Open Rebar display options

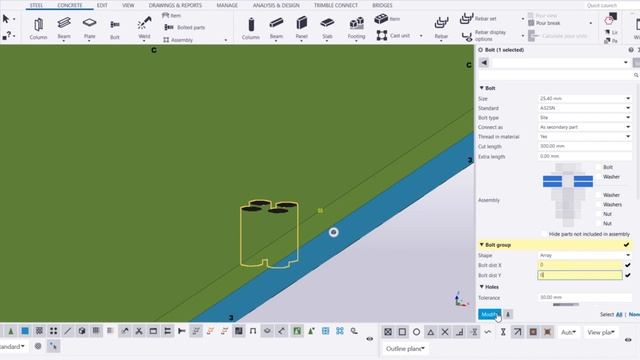point(484,36)
